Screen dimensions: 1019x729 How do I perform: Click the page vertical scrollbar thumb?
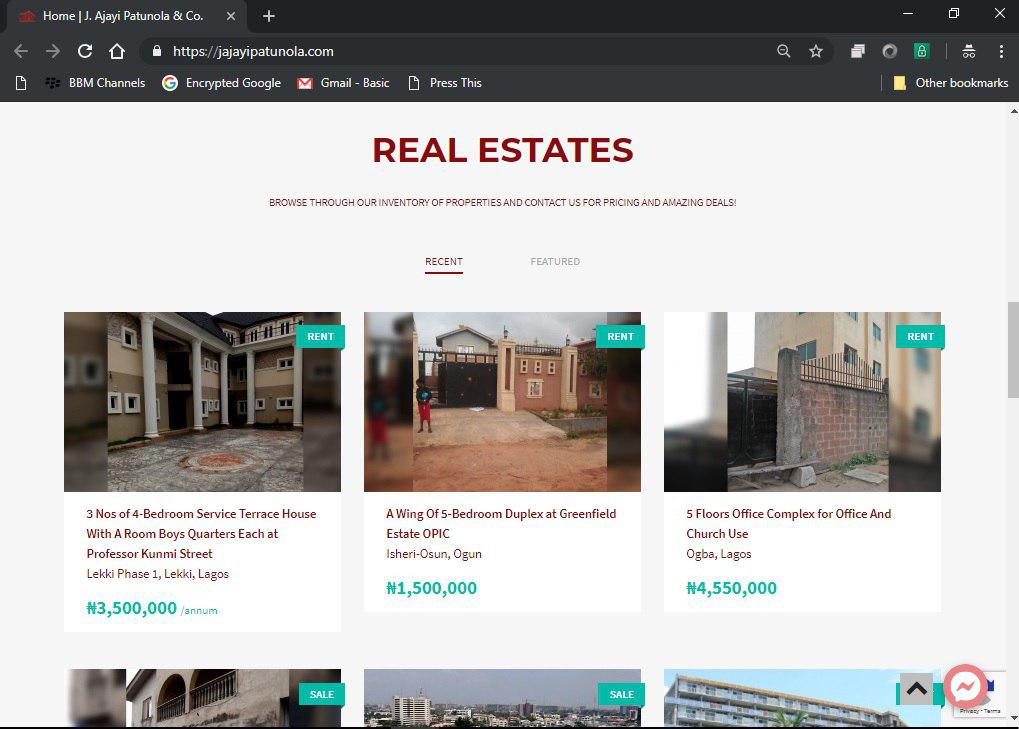[x=1012, y=349]
